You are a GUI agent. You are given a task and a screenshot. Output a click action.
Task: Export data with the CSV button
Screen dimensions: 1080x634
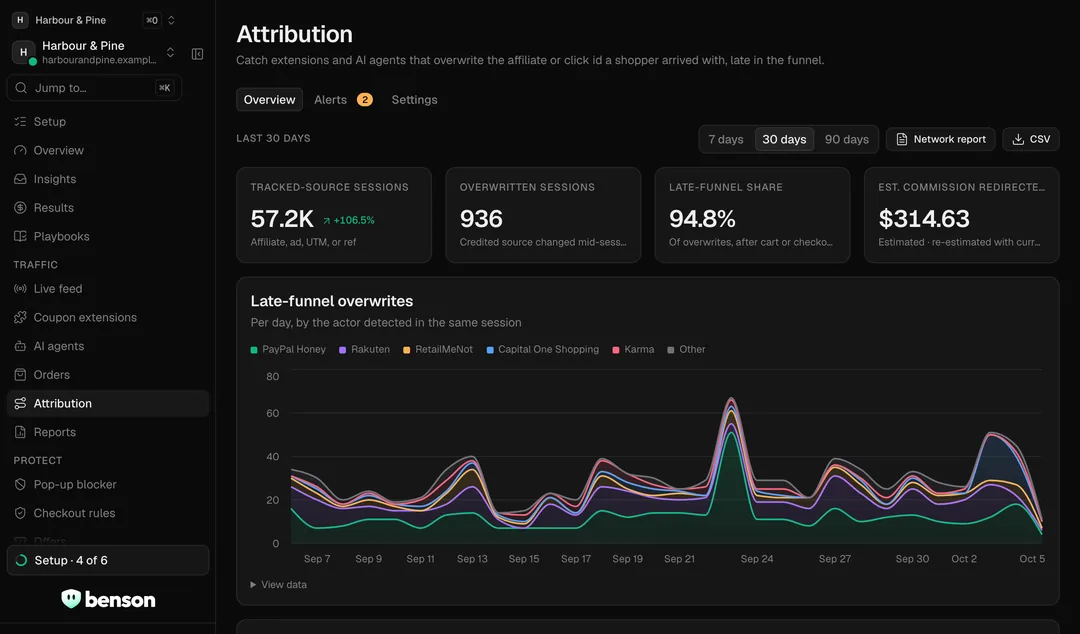pyautogui.click(x=1030, y=139)
